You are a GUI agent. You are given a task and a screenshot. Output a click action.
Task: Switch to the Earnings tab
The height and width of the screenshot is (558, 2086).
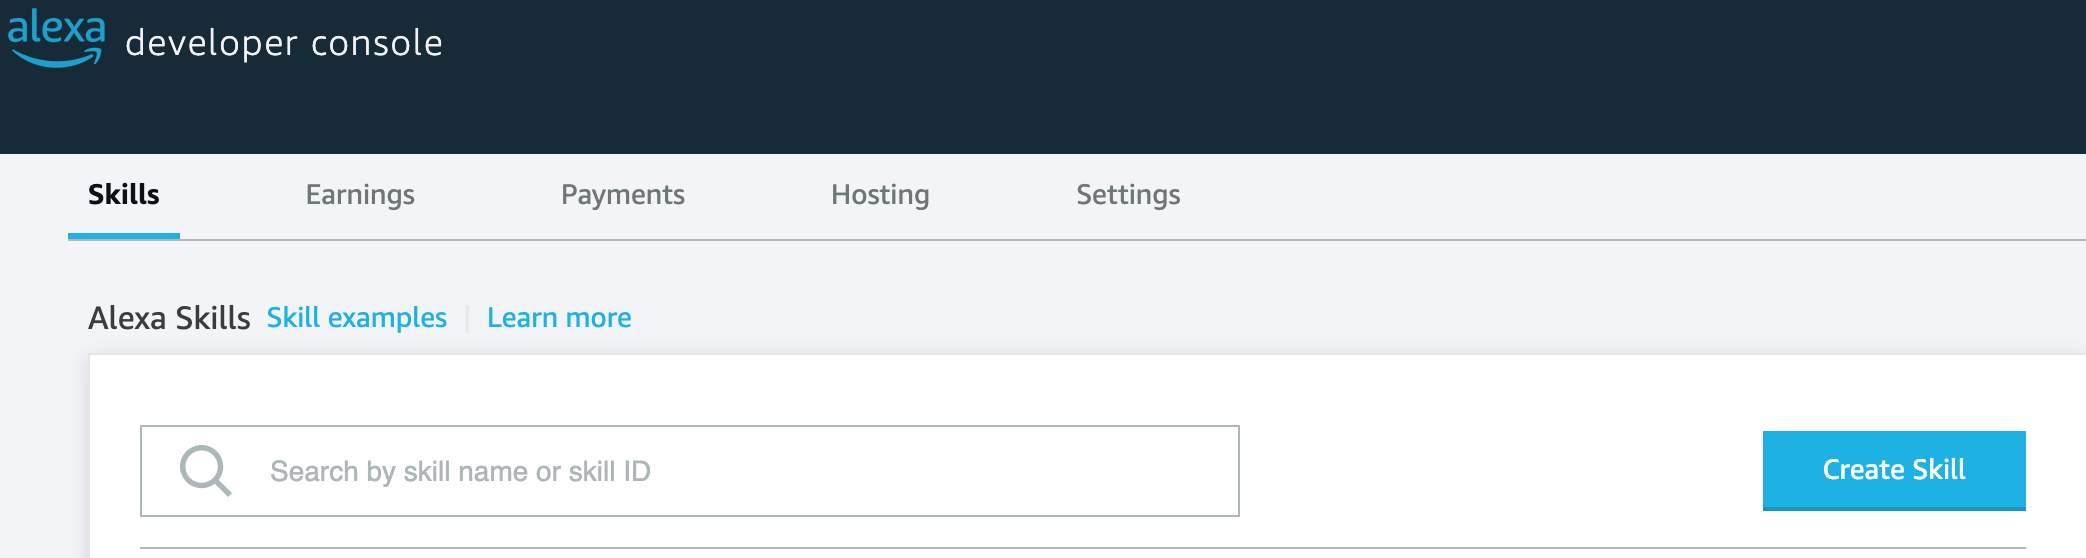(x=360, y=194)
